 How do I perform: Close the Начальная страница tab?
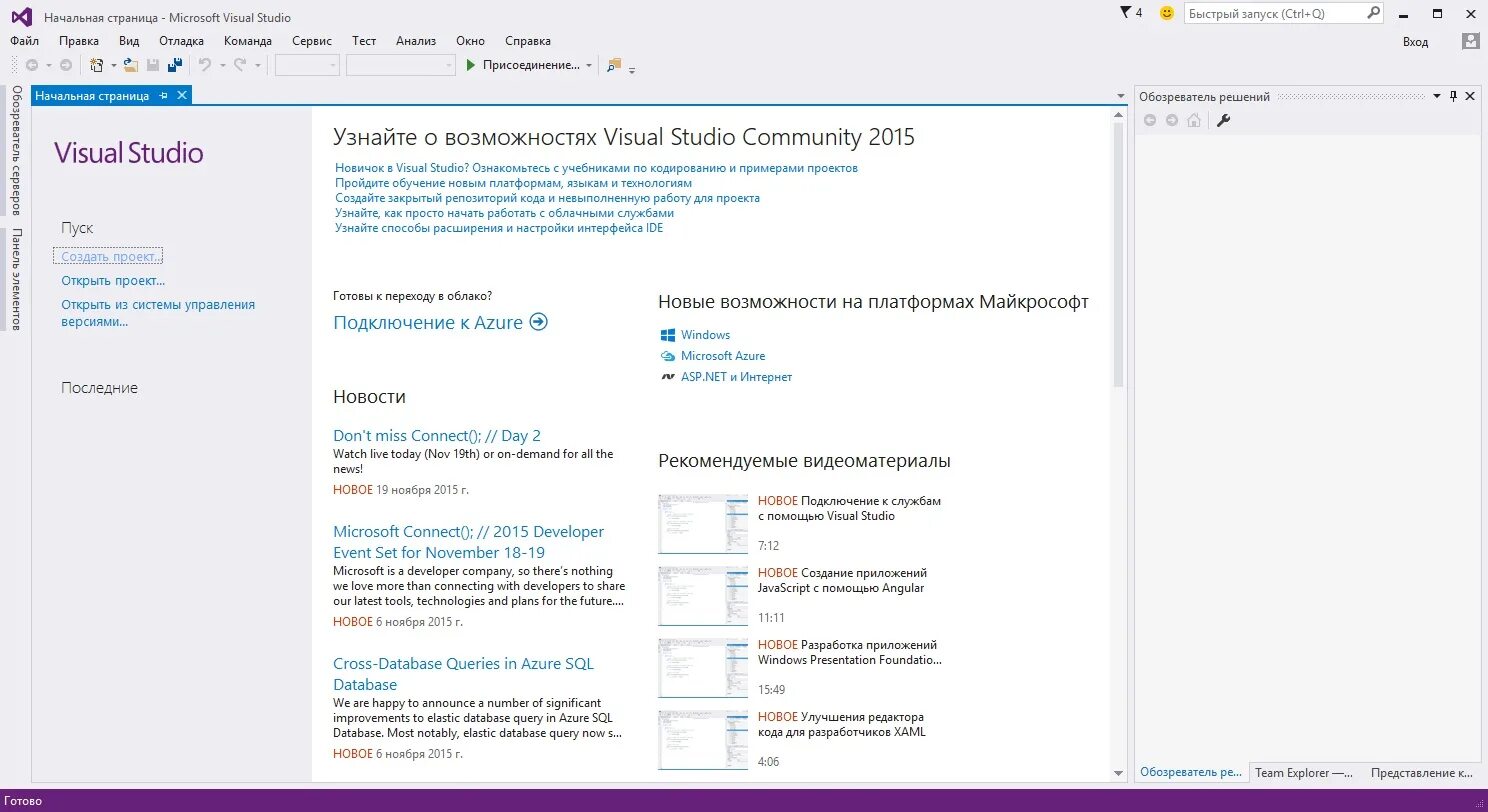click(181, 95)
